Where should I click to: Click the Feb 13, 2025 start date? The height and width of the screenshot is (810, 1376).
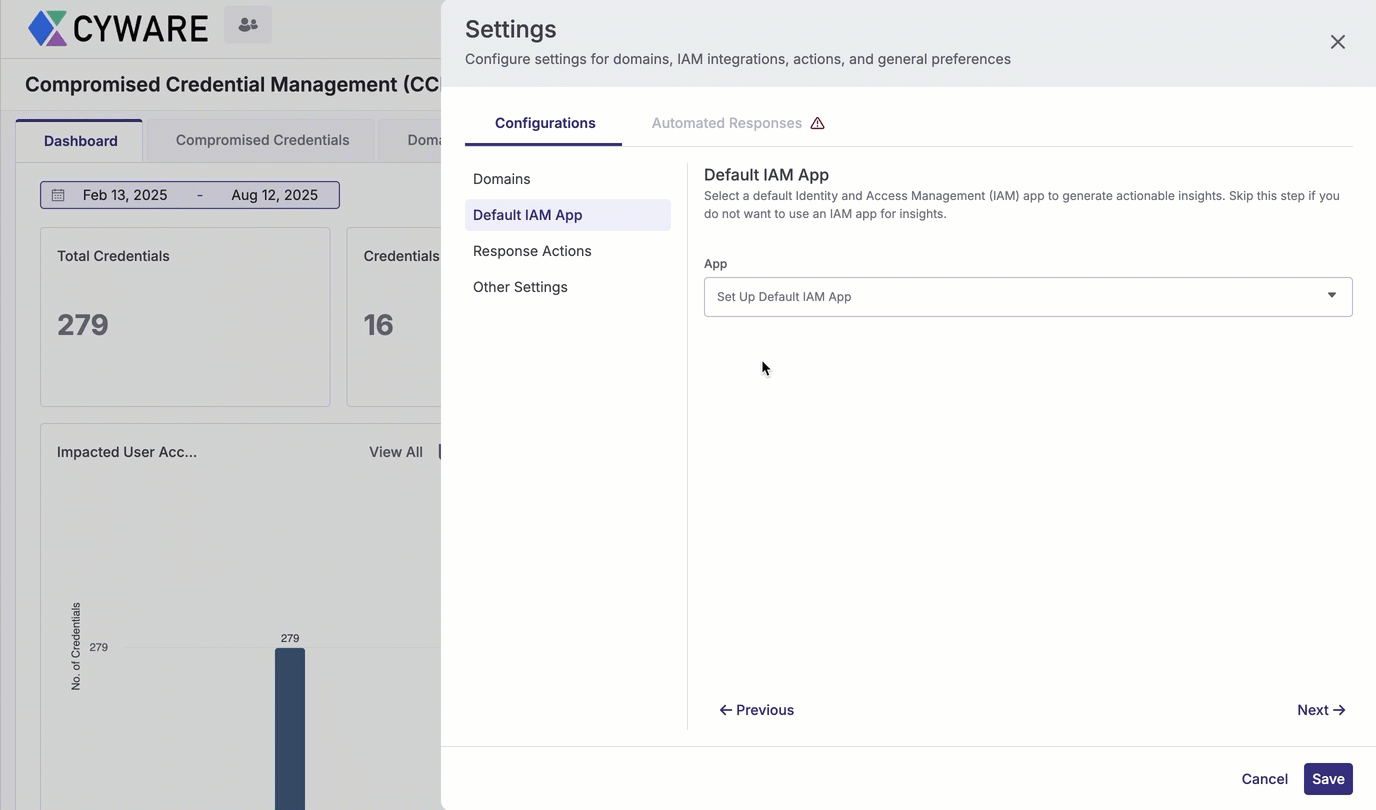click(125, 195)
